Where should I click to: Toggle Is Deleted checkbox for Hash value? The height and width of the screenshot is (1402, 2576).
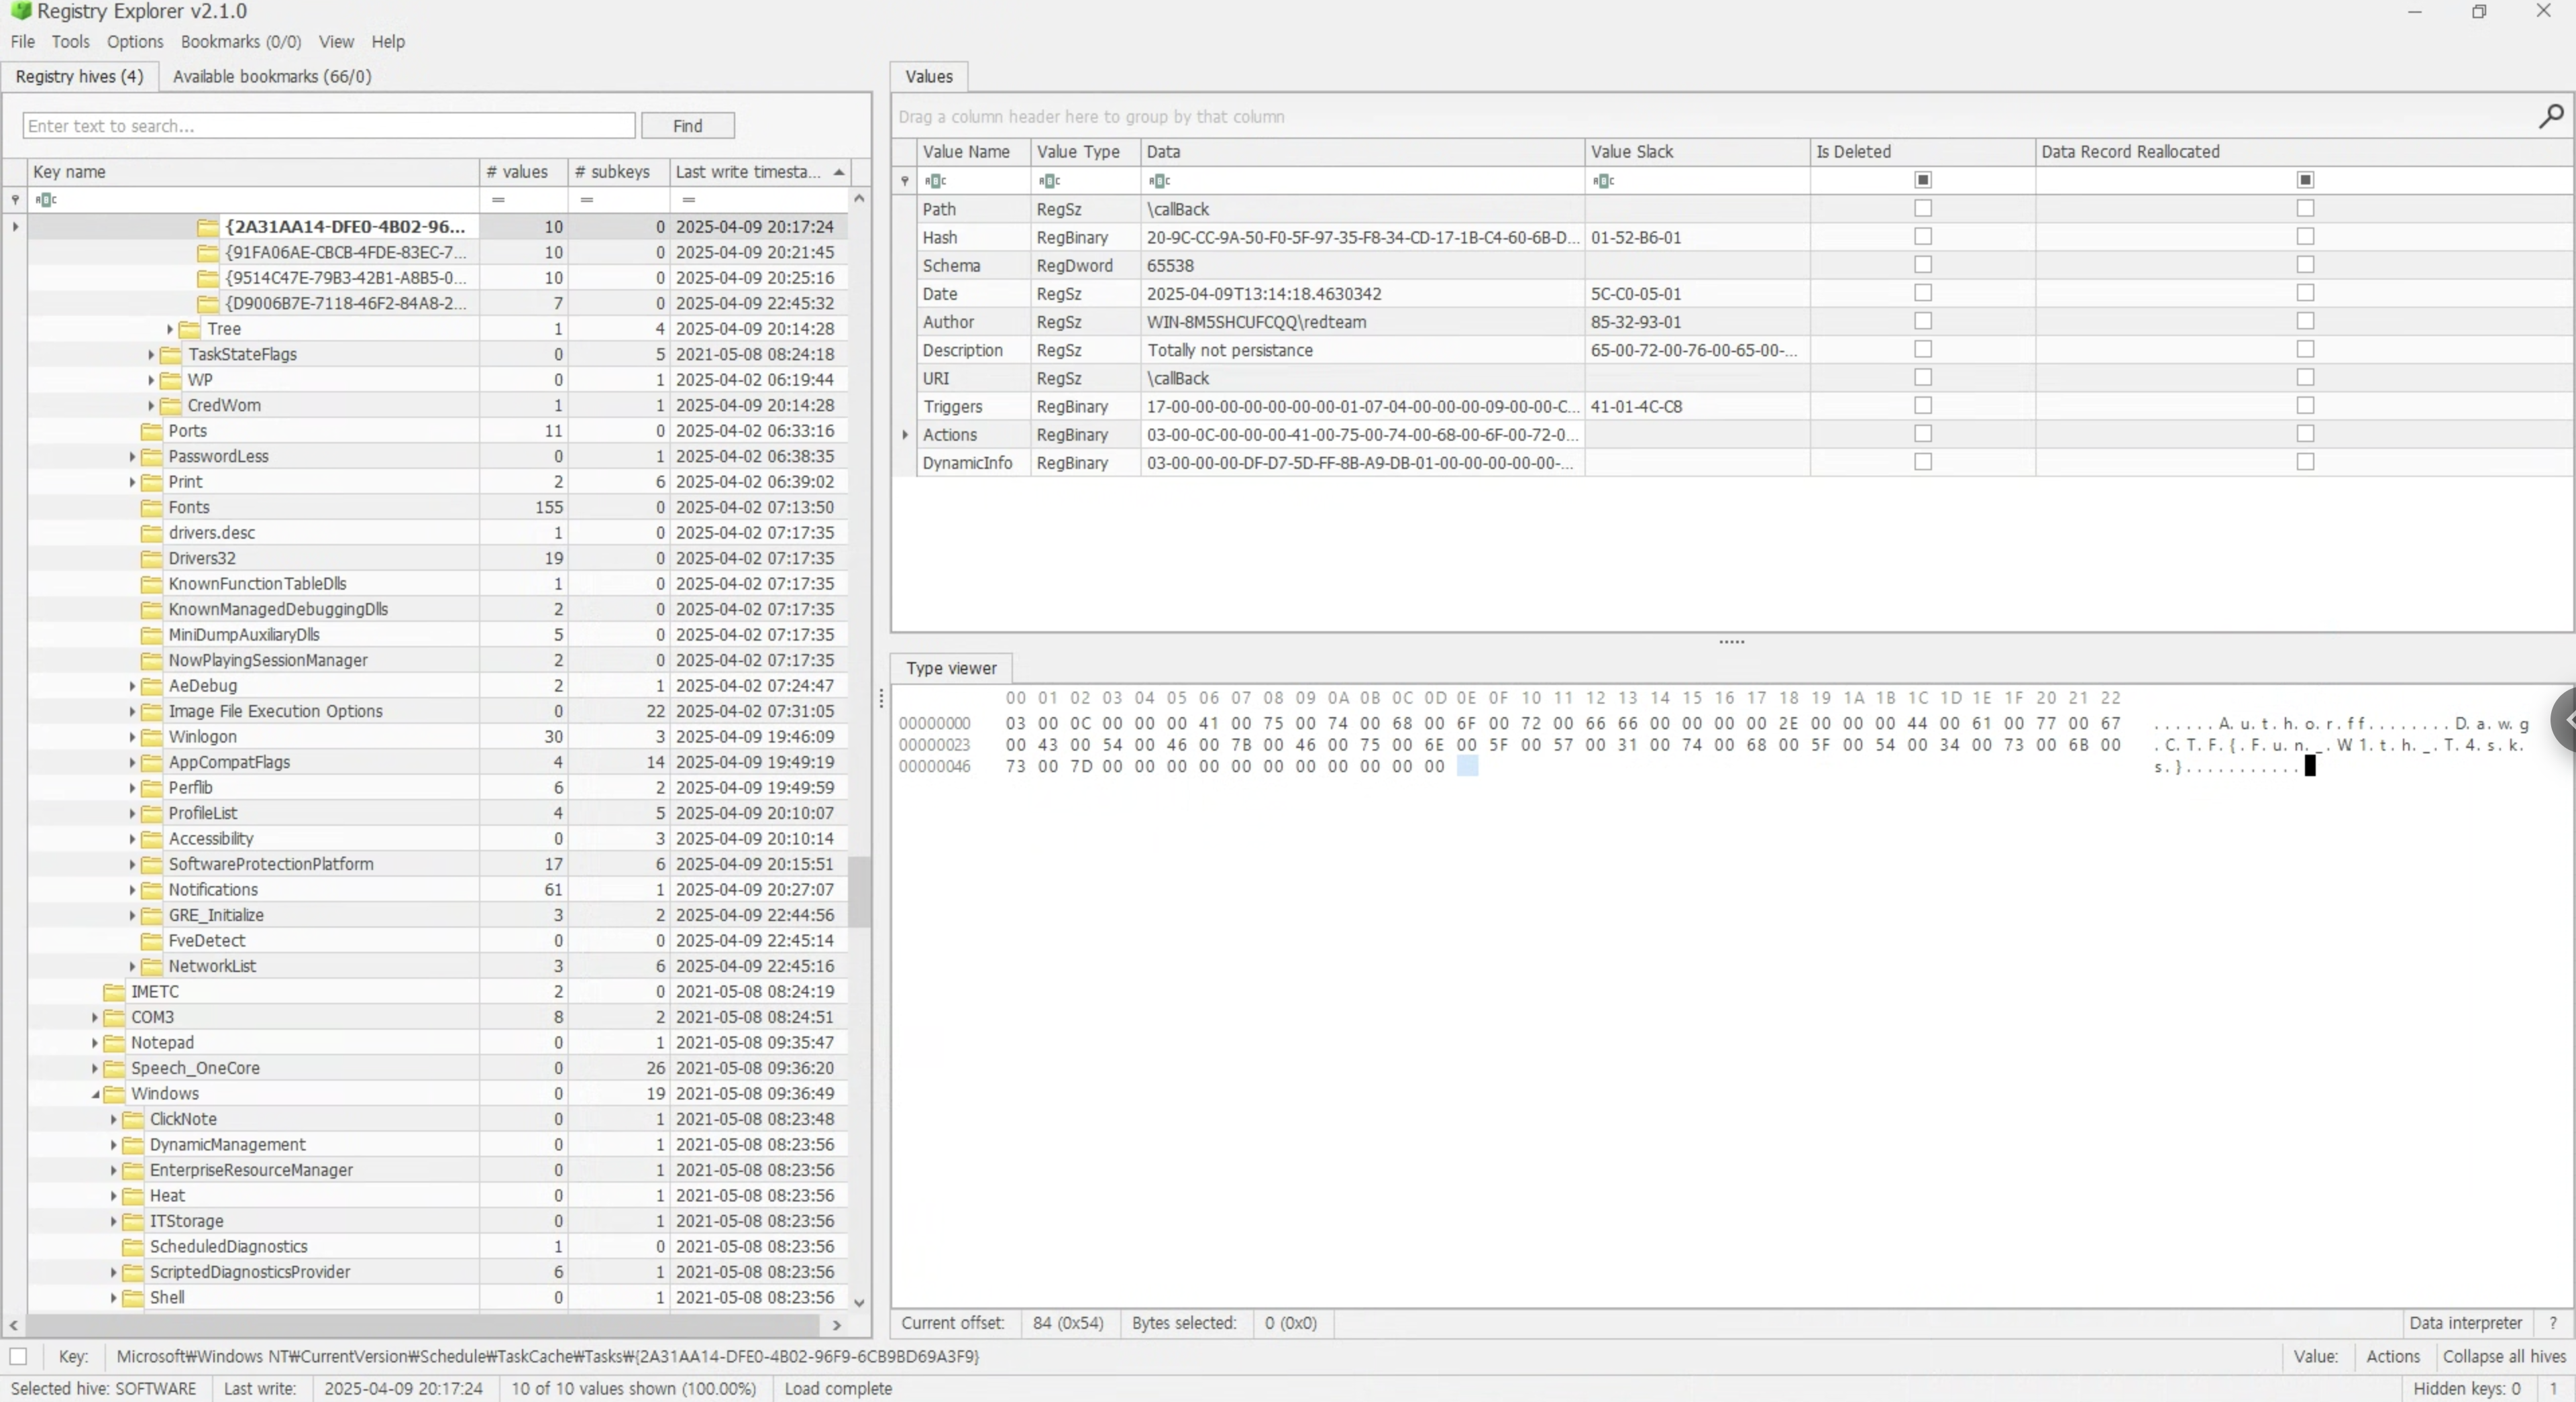1922,237
